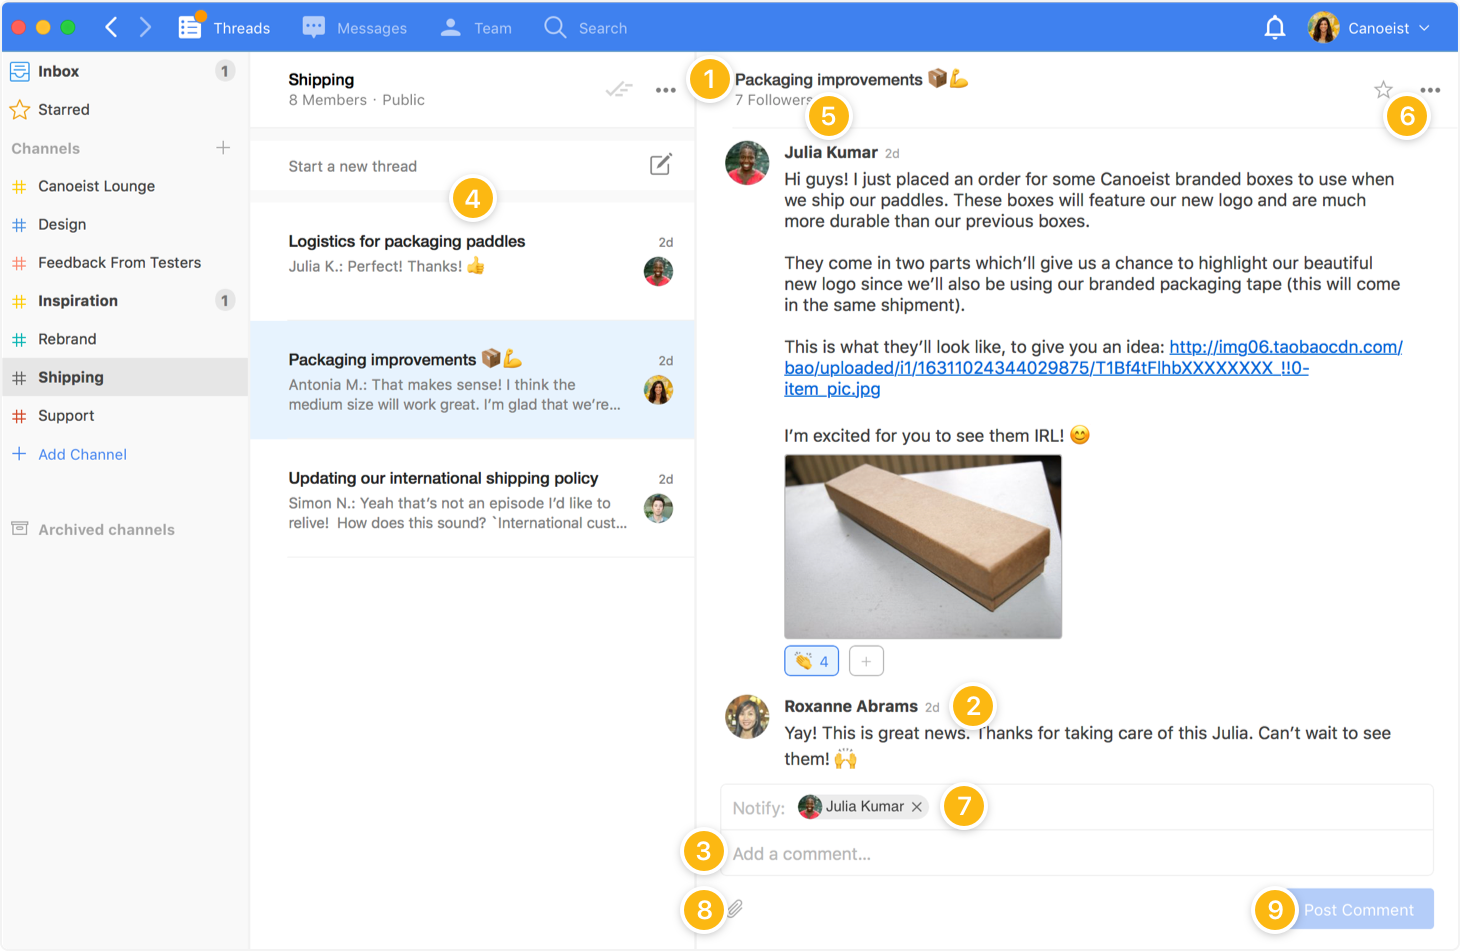Click the paperclip attachment icon
This screenshot has width=1460, height=952.
tap(735, 908)
